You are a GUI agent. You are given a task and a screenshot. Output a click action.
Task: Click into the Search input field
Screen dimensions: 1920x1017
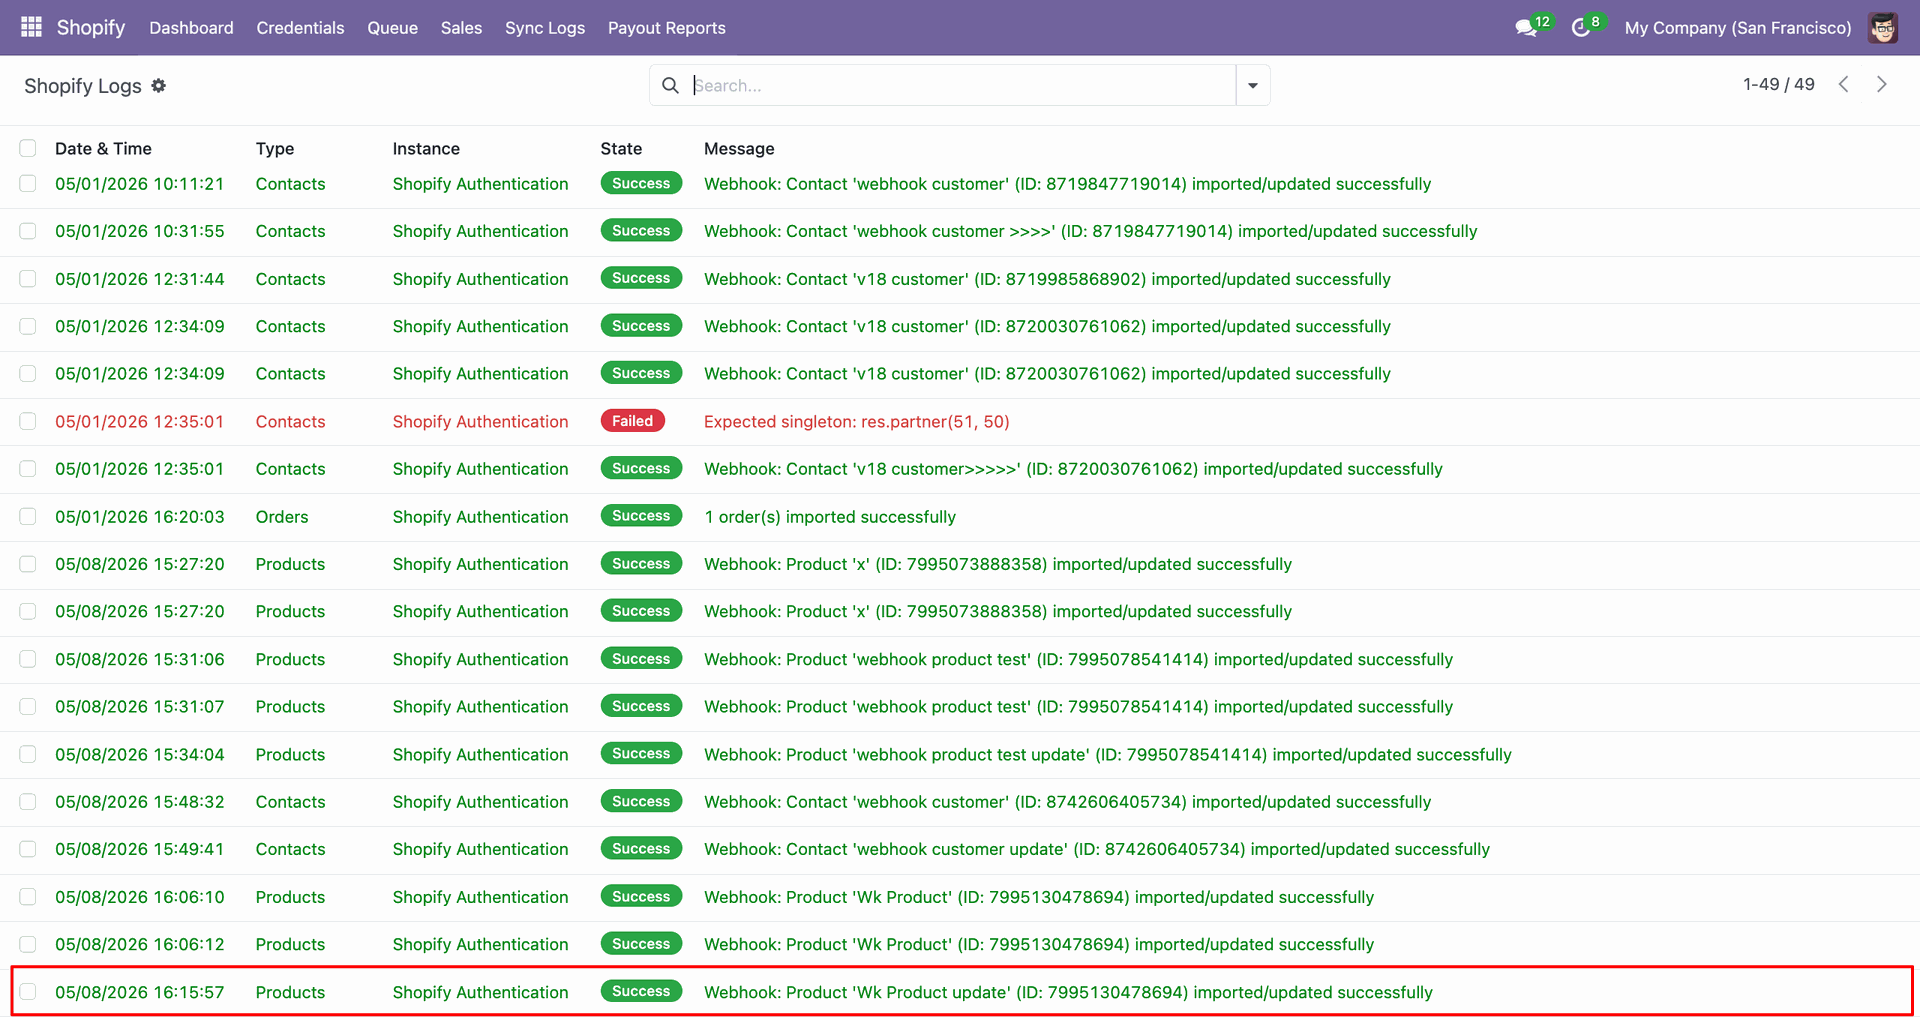[960, 86]
